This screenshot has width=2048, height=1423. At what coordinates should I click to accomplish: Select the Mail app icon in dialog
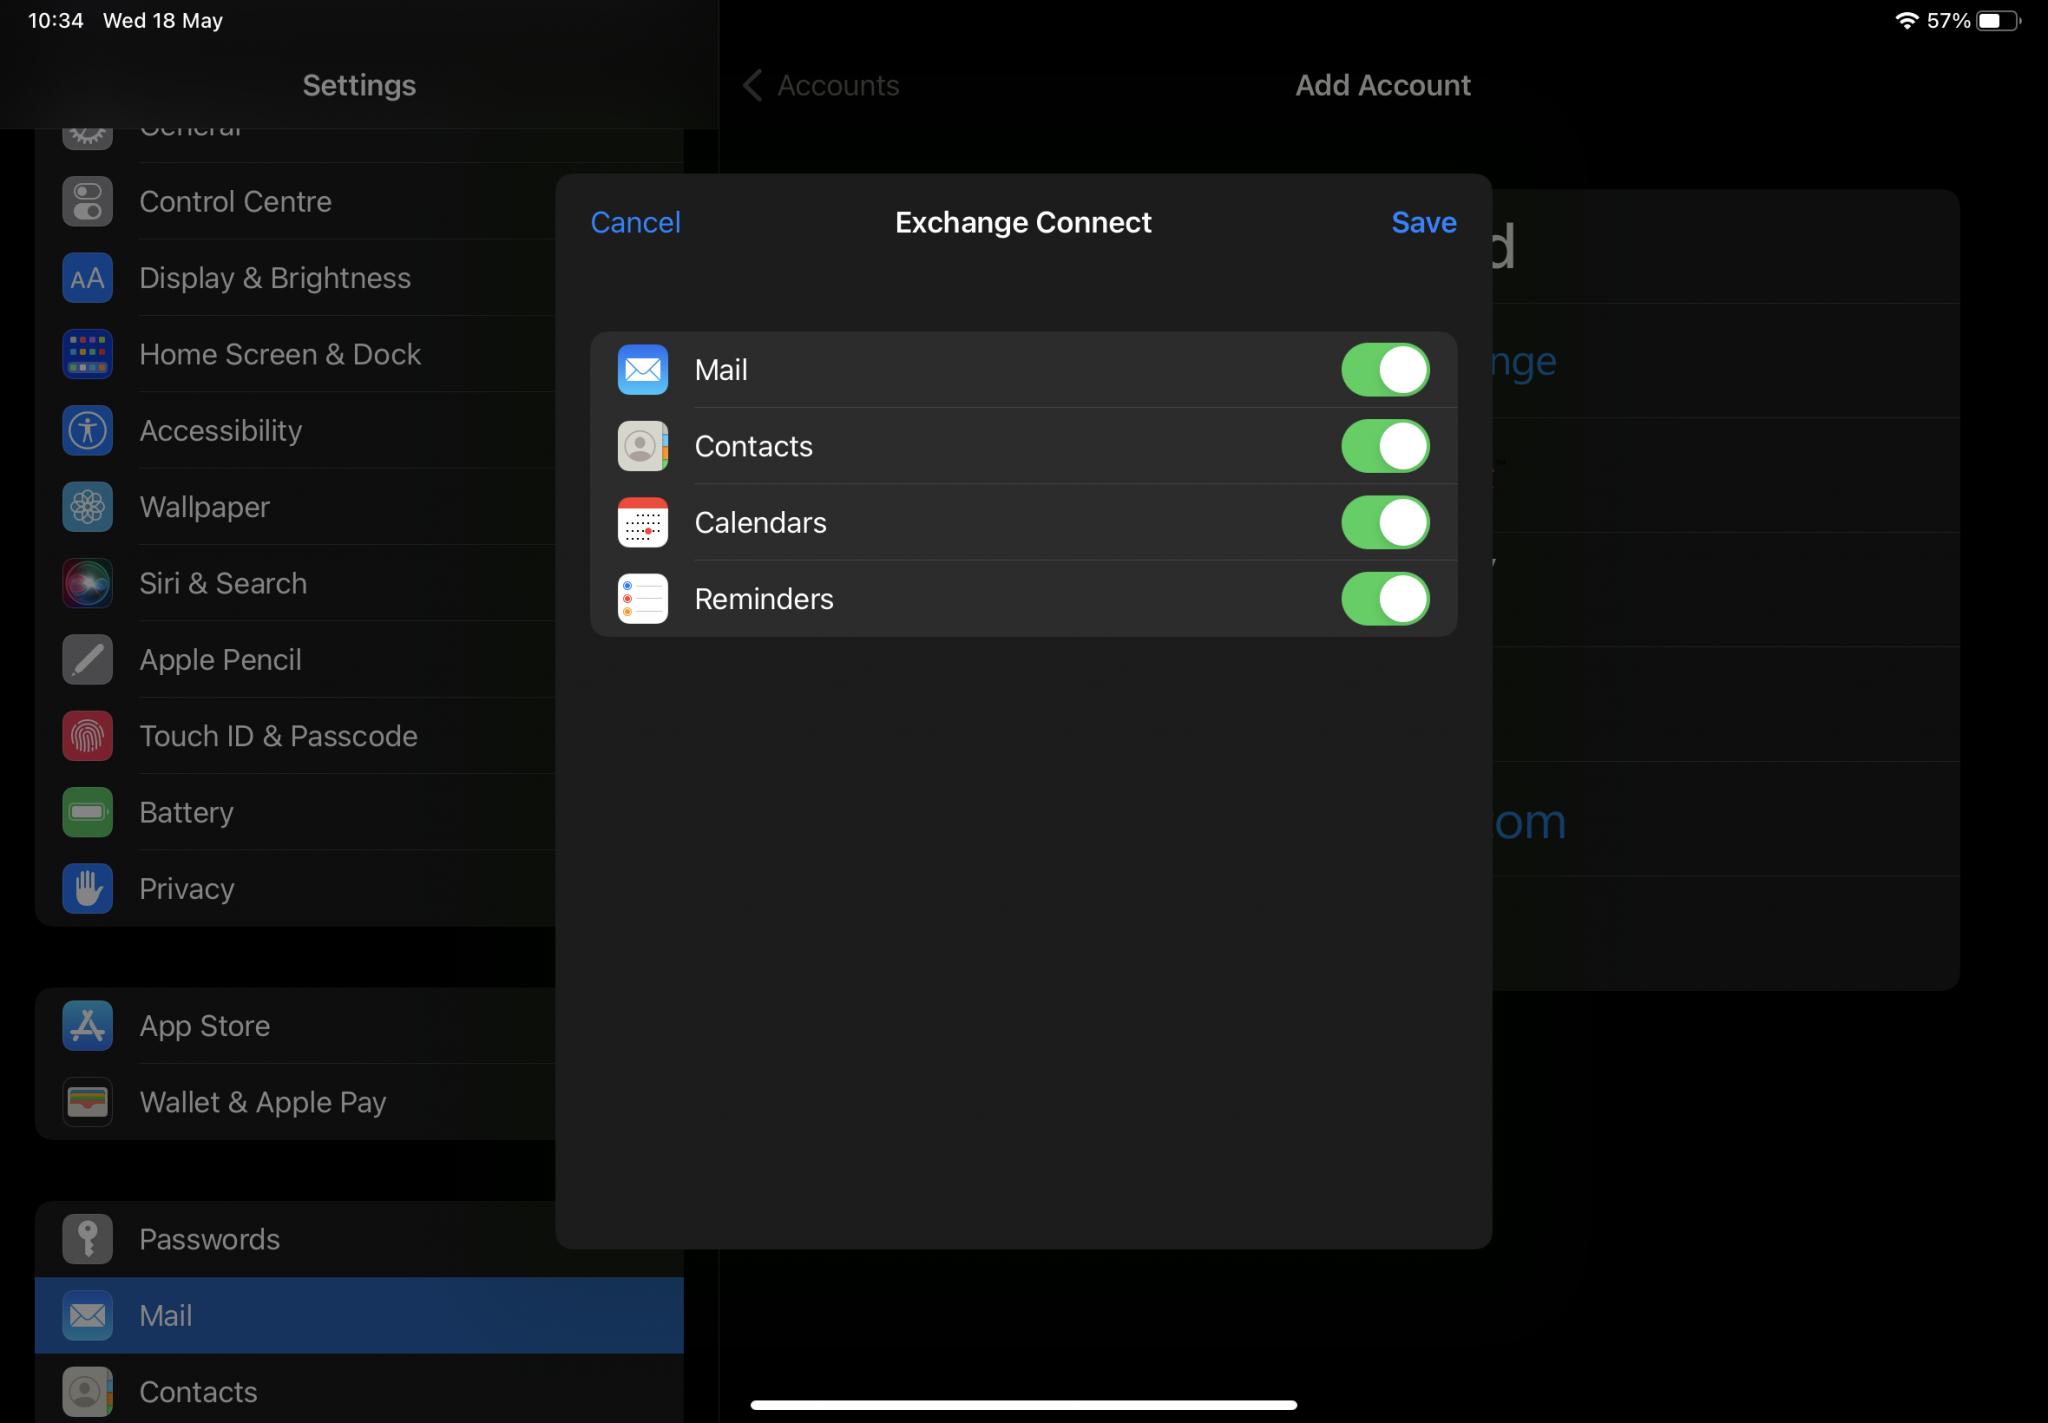point(641,369)
